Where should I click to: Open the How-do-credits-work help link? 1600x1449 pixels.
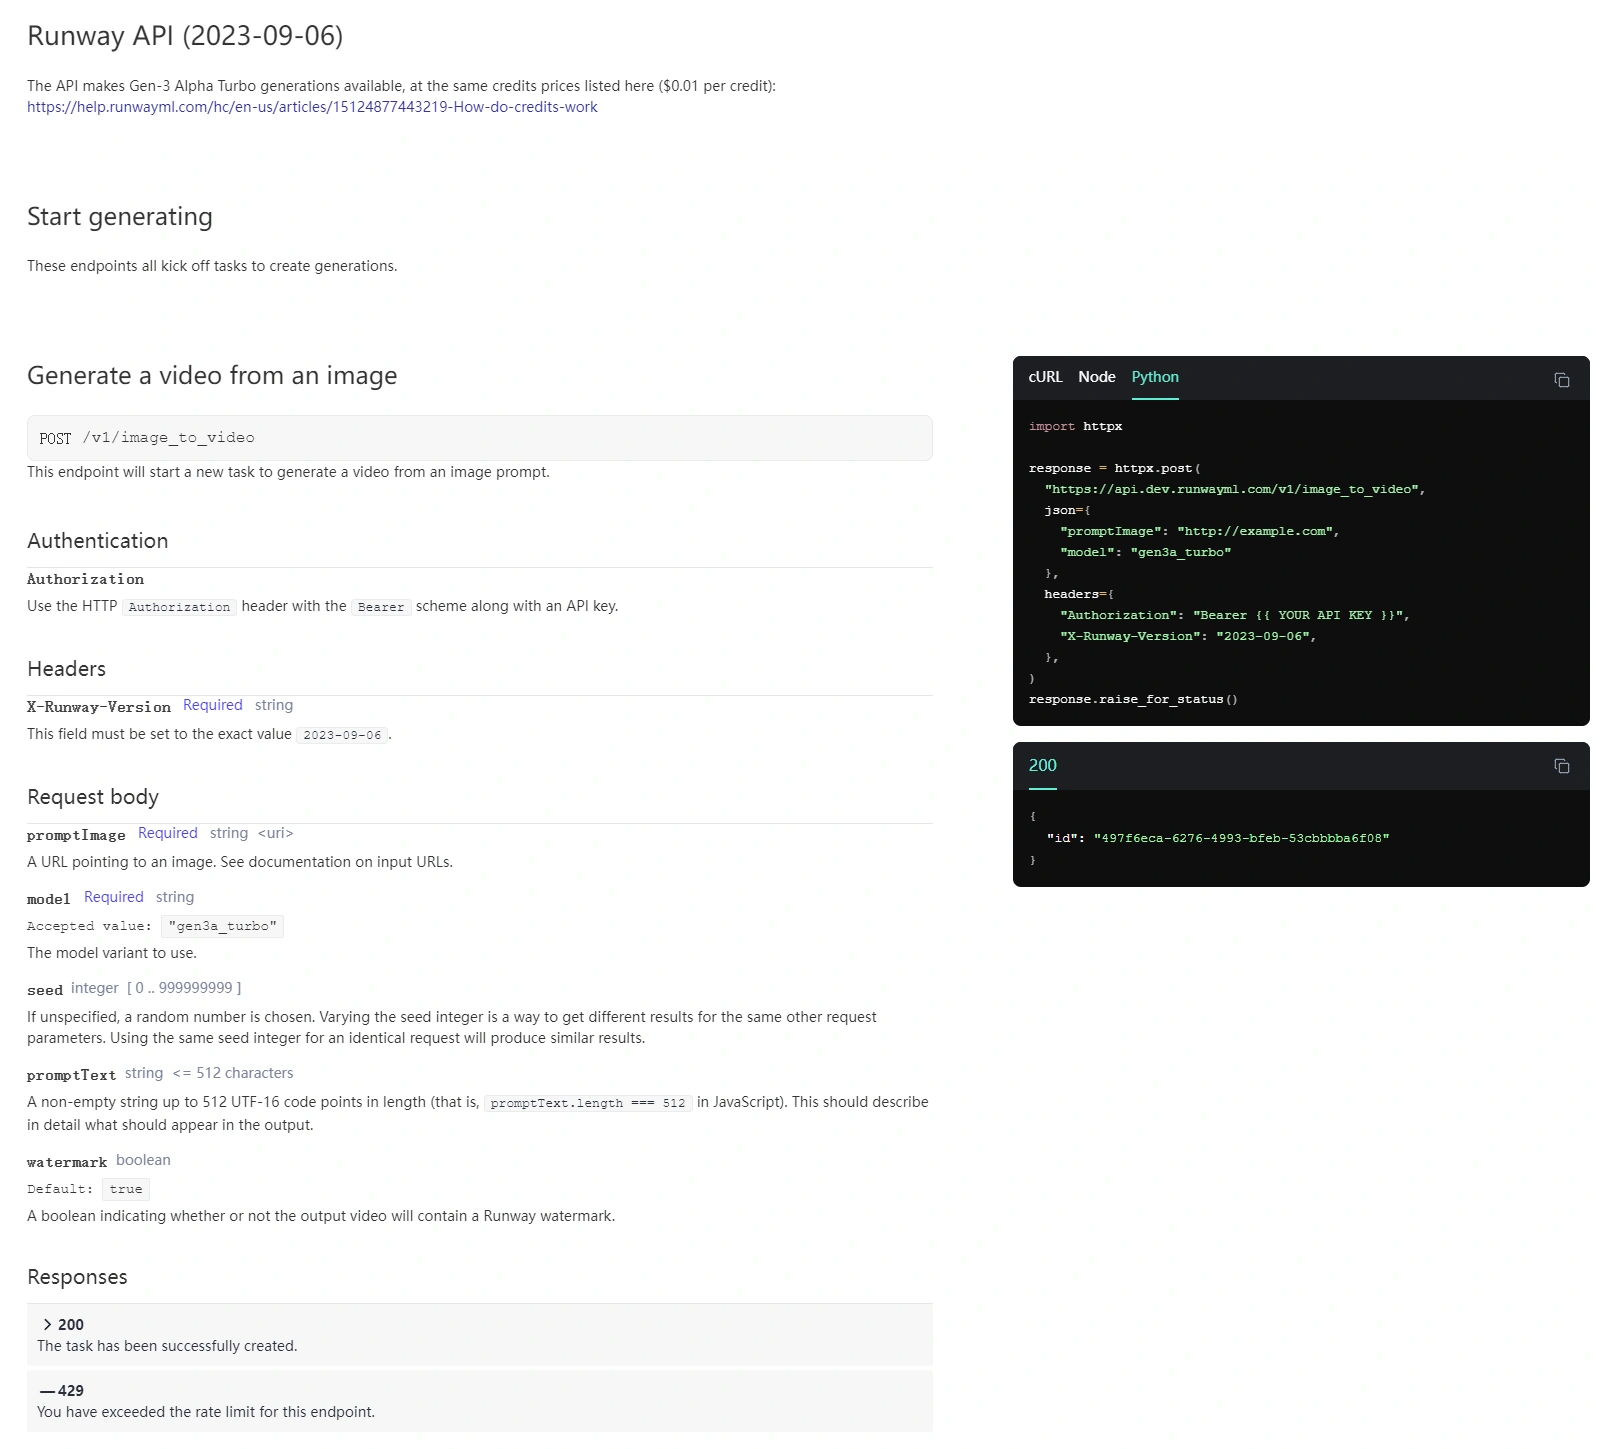(312, 107)
